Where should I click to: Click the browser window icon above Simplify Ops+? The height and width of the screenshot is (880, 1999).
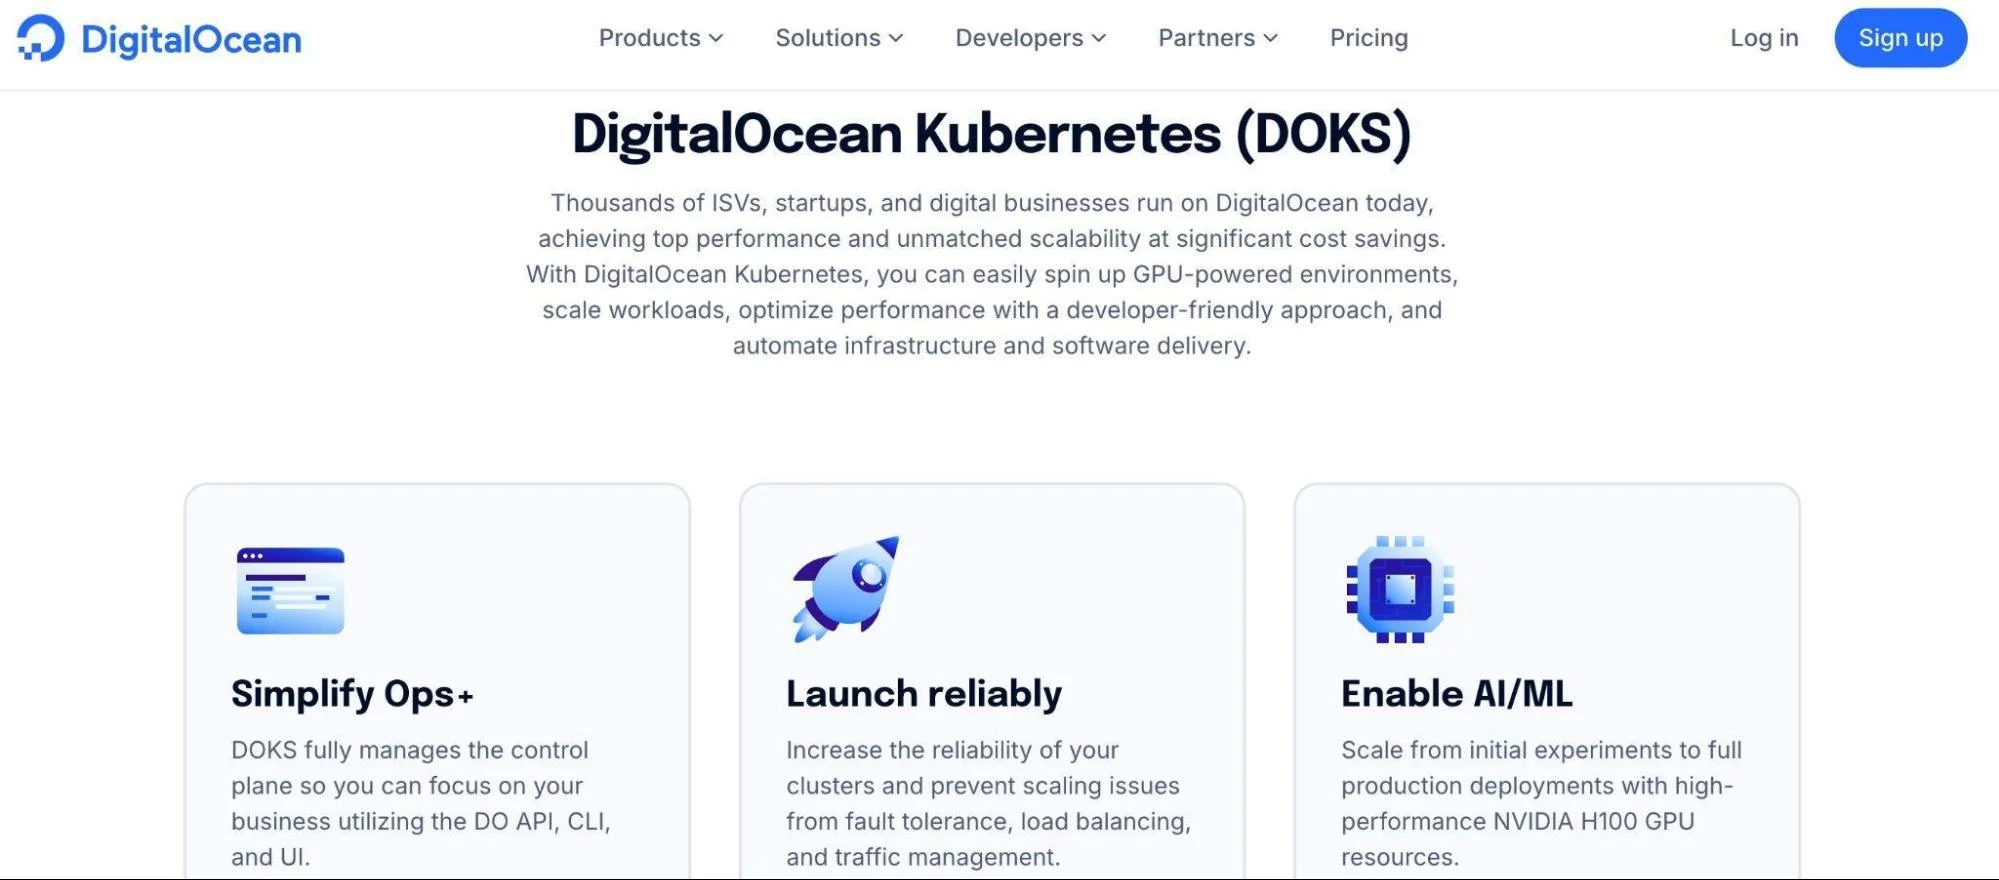coord(290,590)
